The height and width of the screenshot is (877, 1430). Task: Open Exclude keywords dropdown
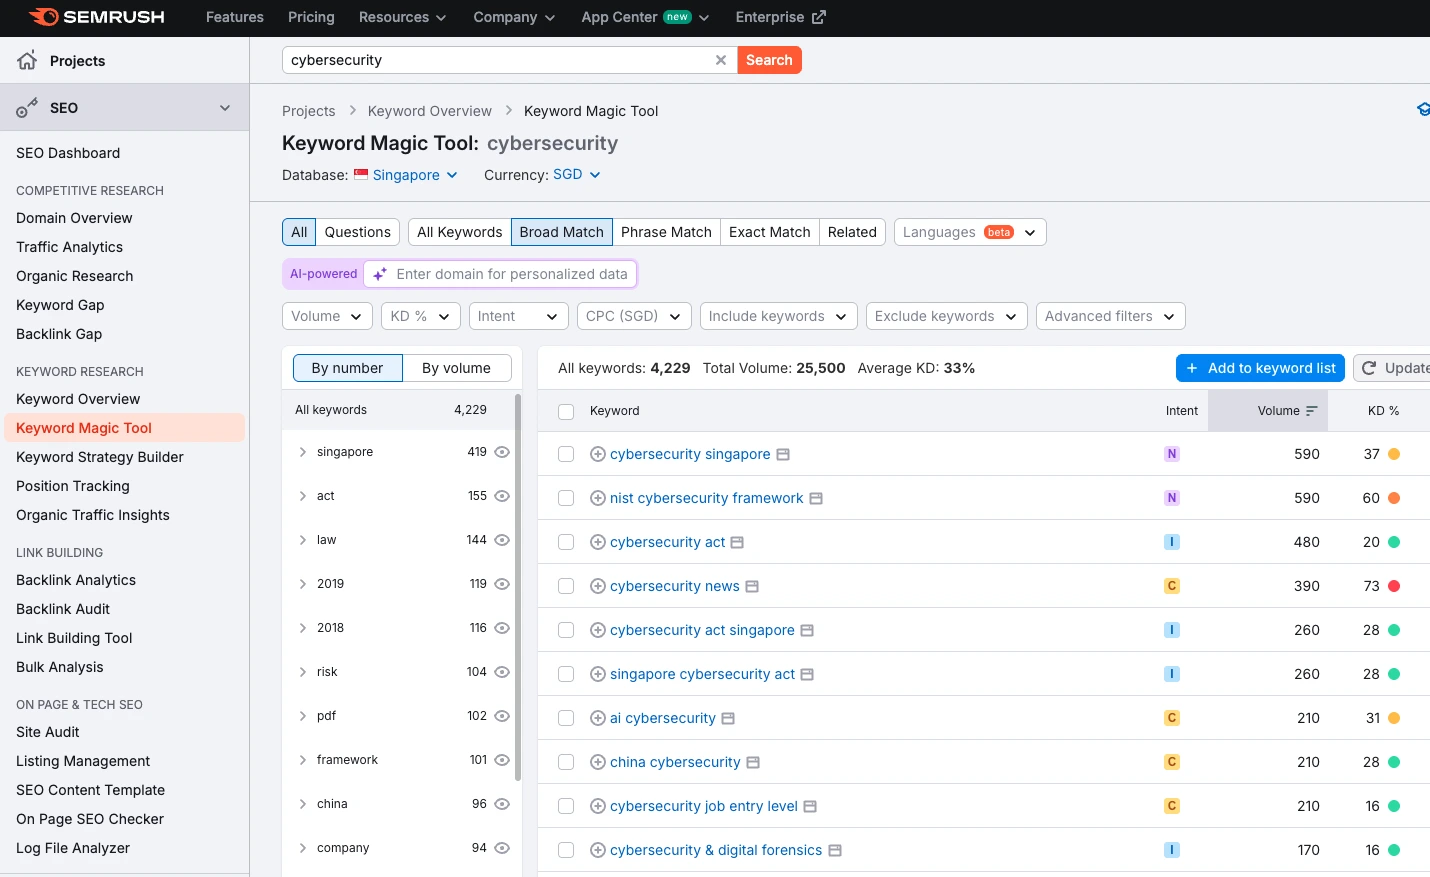[x=947, y=316]
